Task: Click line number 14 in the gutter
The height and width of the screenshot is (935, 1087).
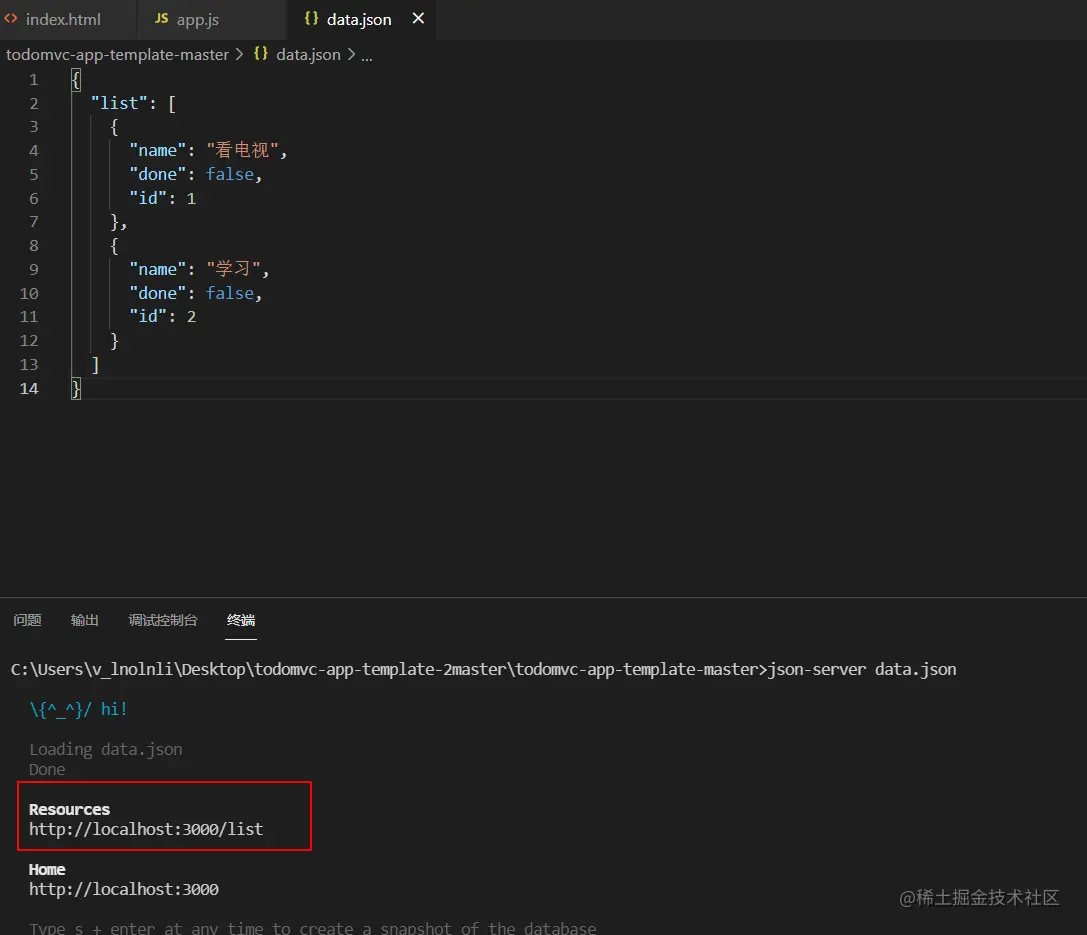Action: 29,388
